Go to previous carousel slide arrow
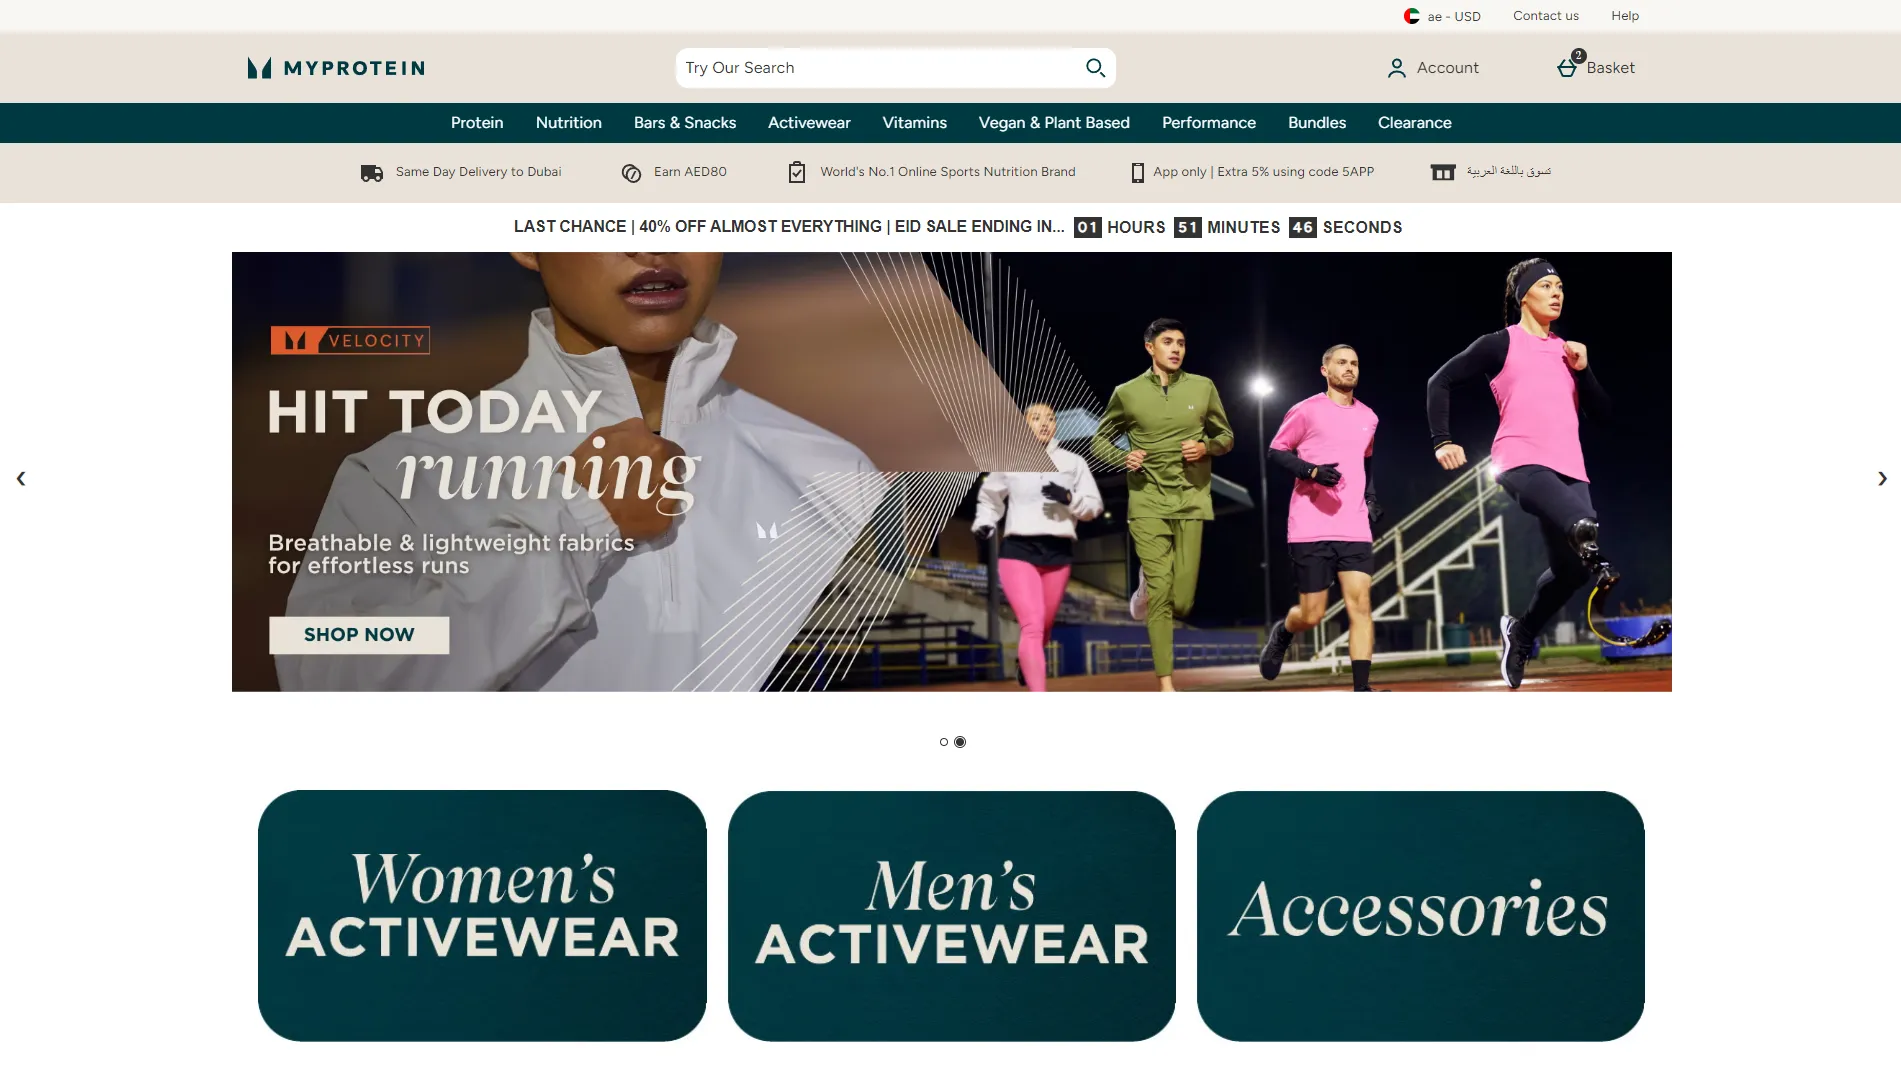Image resolution: width=1901 pixels, height=1080 pixels. (x=21, y=478)
